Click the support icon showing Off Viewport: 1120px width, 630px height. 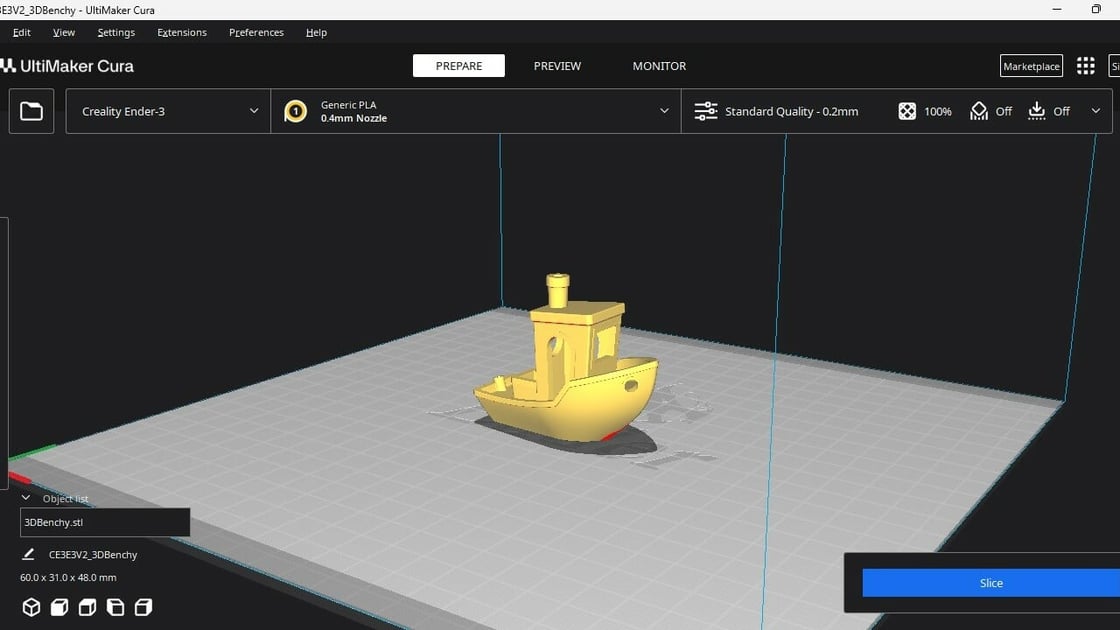coord(979,111)
